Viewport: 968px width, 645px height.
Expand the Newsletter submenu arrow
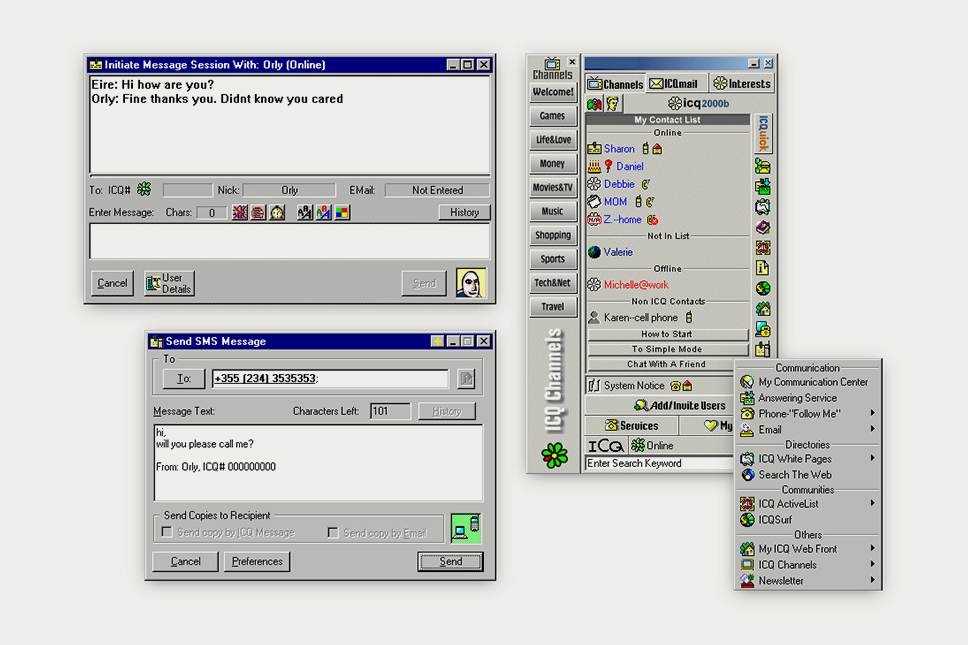(x=872, y=581)
